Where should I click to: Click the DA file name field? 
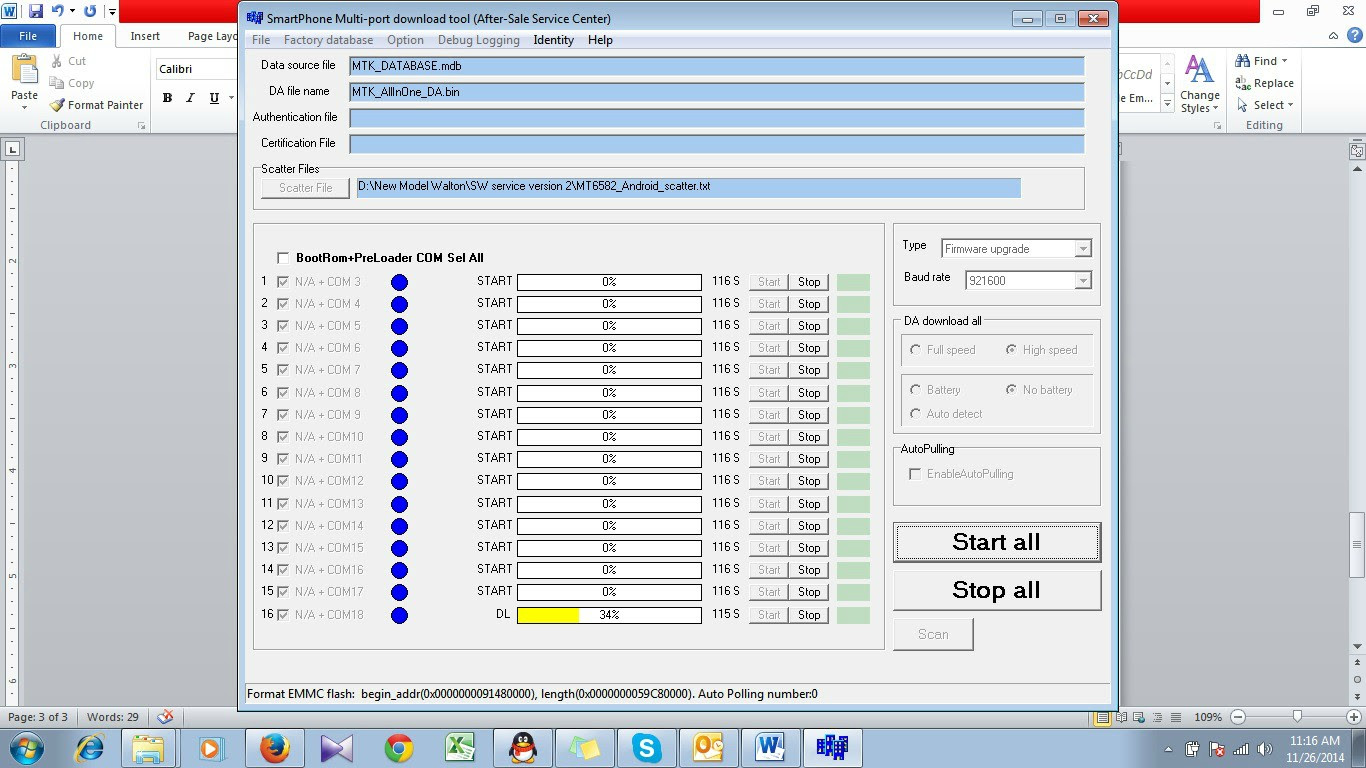[717, 92]
